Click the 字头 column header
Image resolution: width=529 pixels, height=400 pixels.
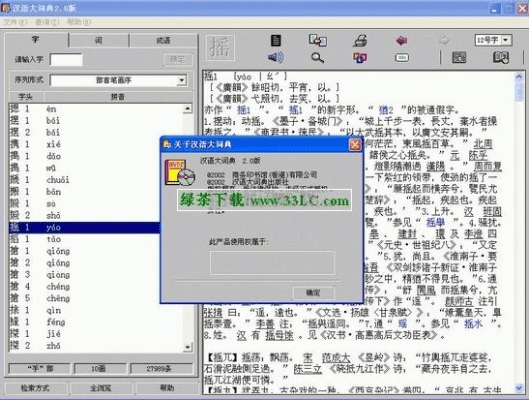click(26, 97)
